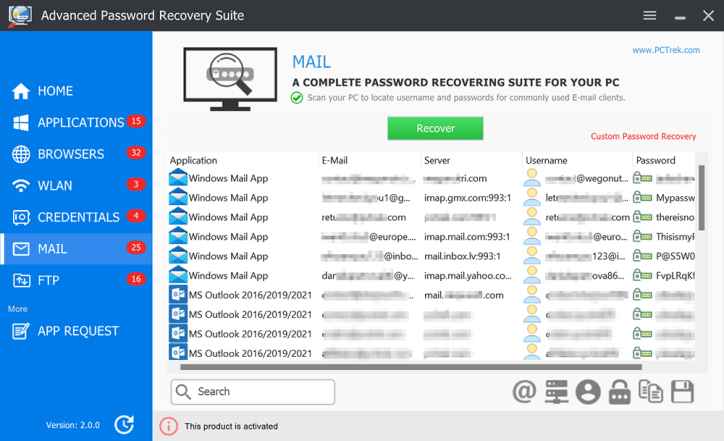Screen dimensions: 724x441
Task: Open the BROWSERS section
Action: click(70, 154)
